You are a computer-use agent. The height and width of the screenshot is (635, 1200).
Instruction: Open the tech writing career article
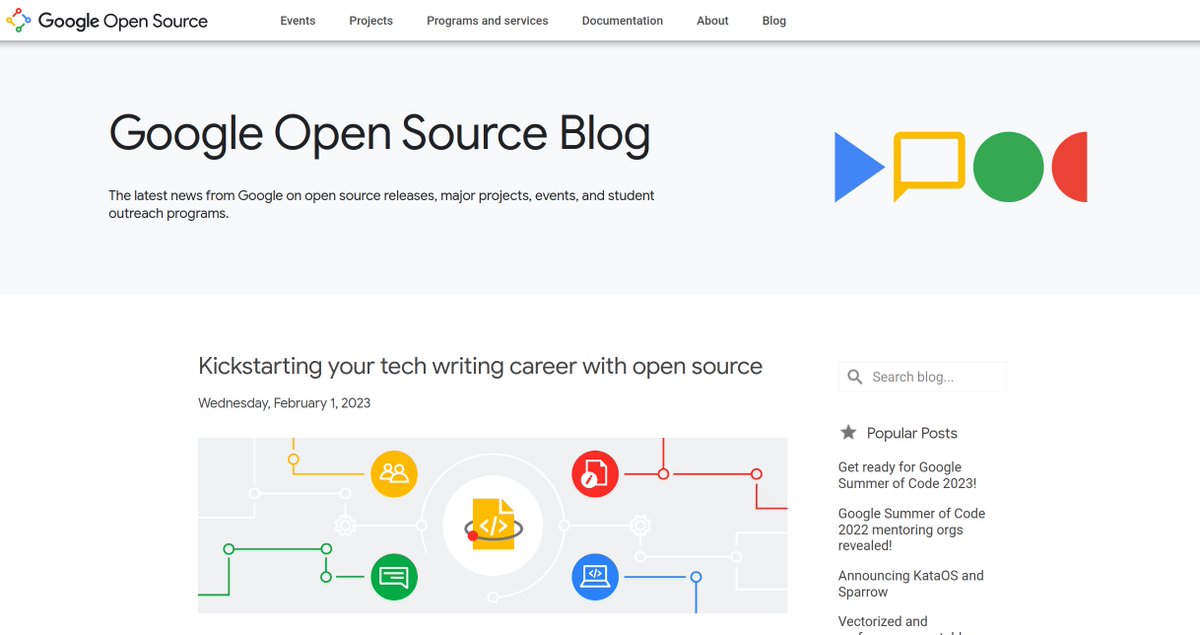pyautogui.click(x=480, y=366)
